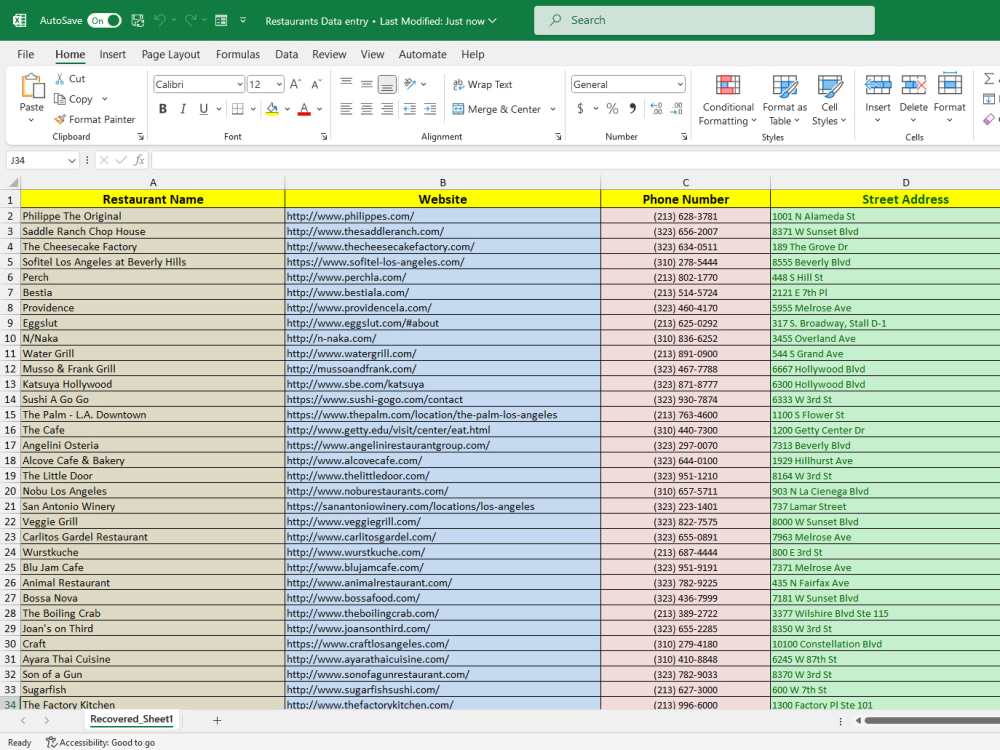Click Merge & Center button
This screenshot has height=750, width=1000.
(x=497, y=109)
